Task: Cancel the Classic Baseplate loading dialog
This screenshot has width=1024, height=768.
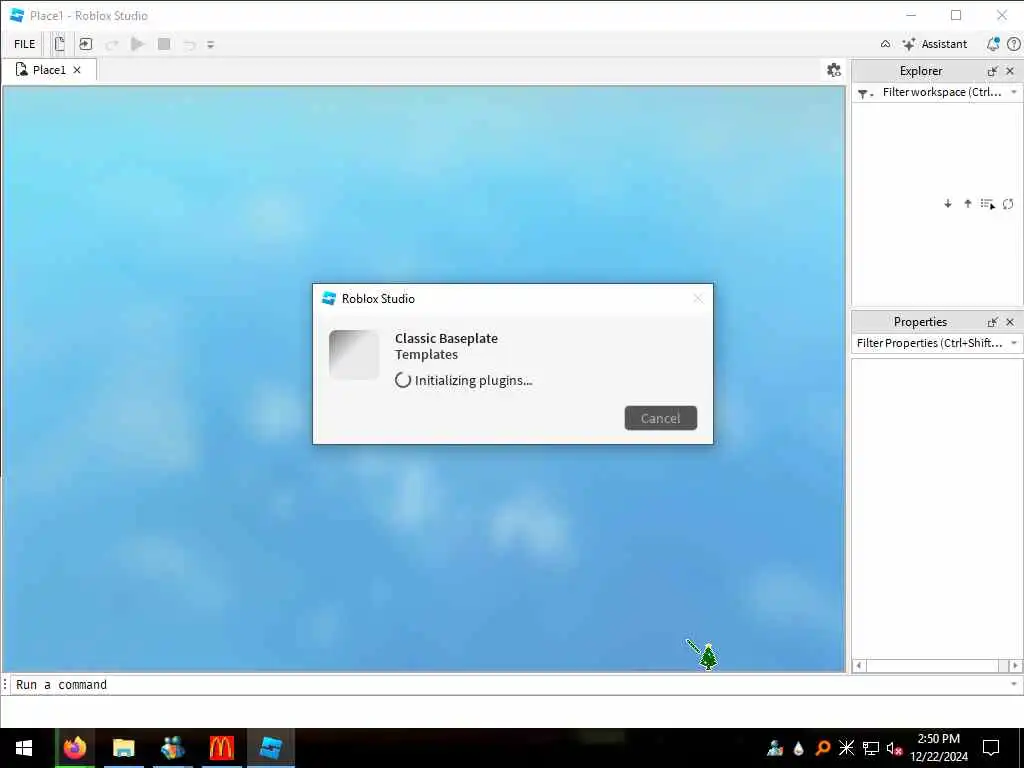Action: (x=660, y=418)
